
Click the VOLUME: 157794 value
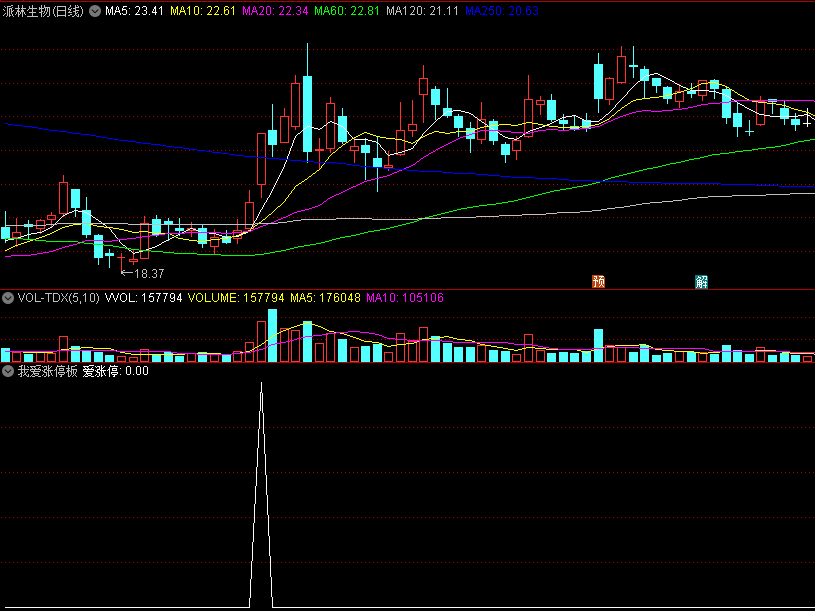coord(236,298)
